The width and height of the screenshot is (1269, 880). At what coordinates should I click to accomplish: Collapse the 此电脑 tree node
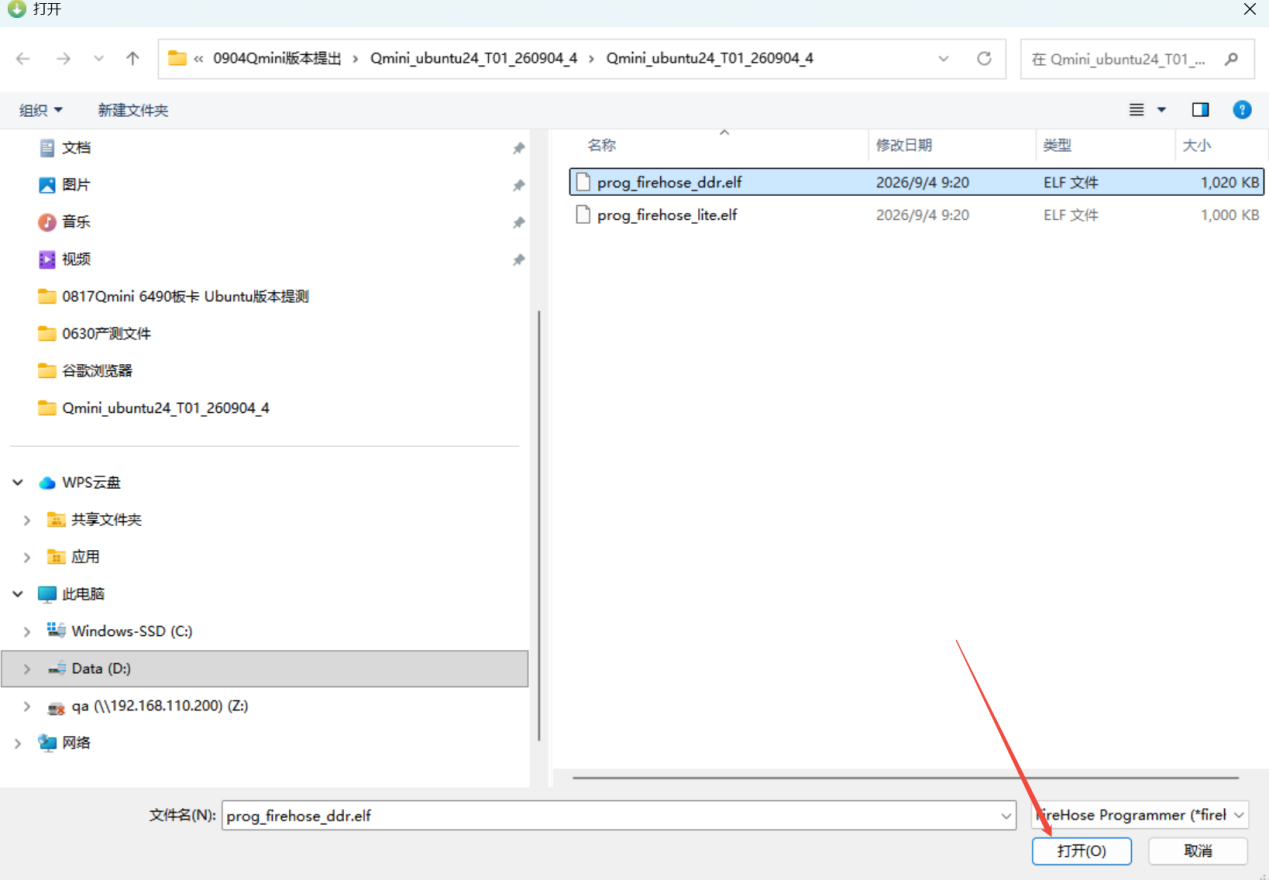click(18, 594)
